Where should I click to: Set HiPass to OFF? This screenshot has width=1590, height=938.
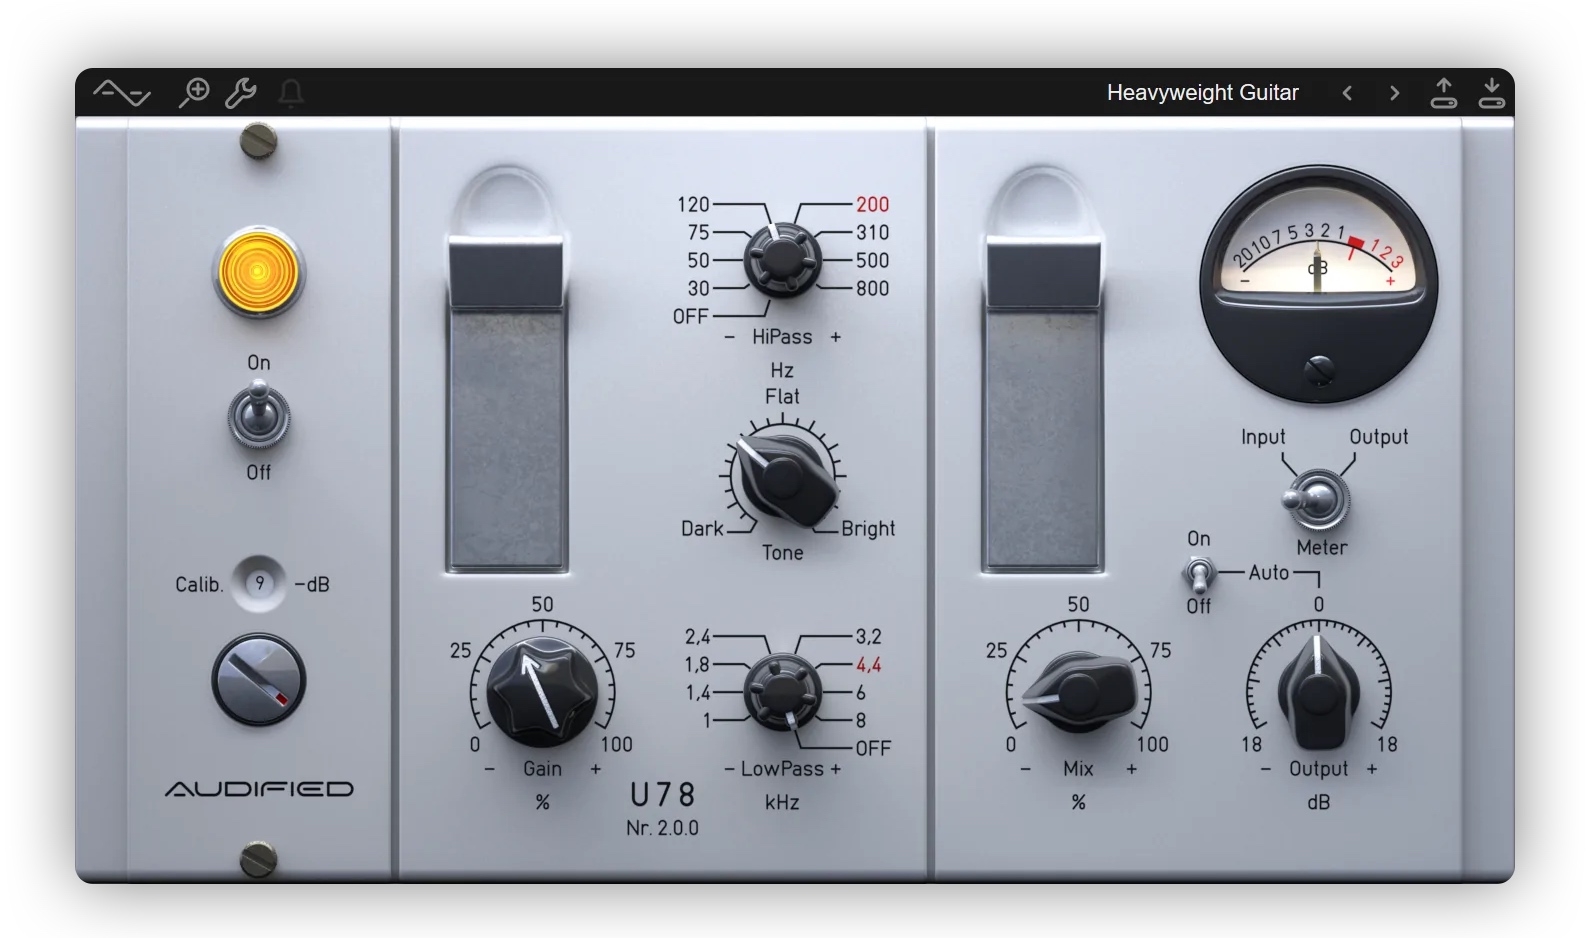tap(691, 316)
